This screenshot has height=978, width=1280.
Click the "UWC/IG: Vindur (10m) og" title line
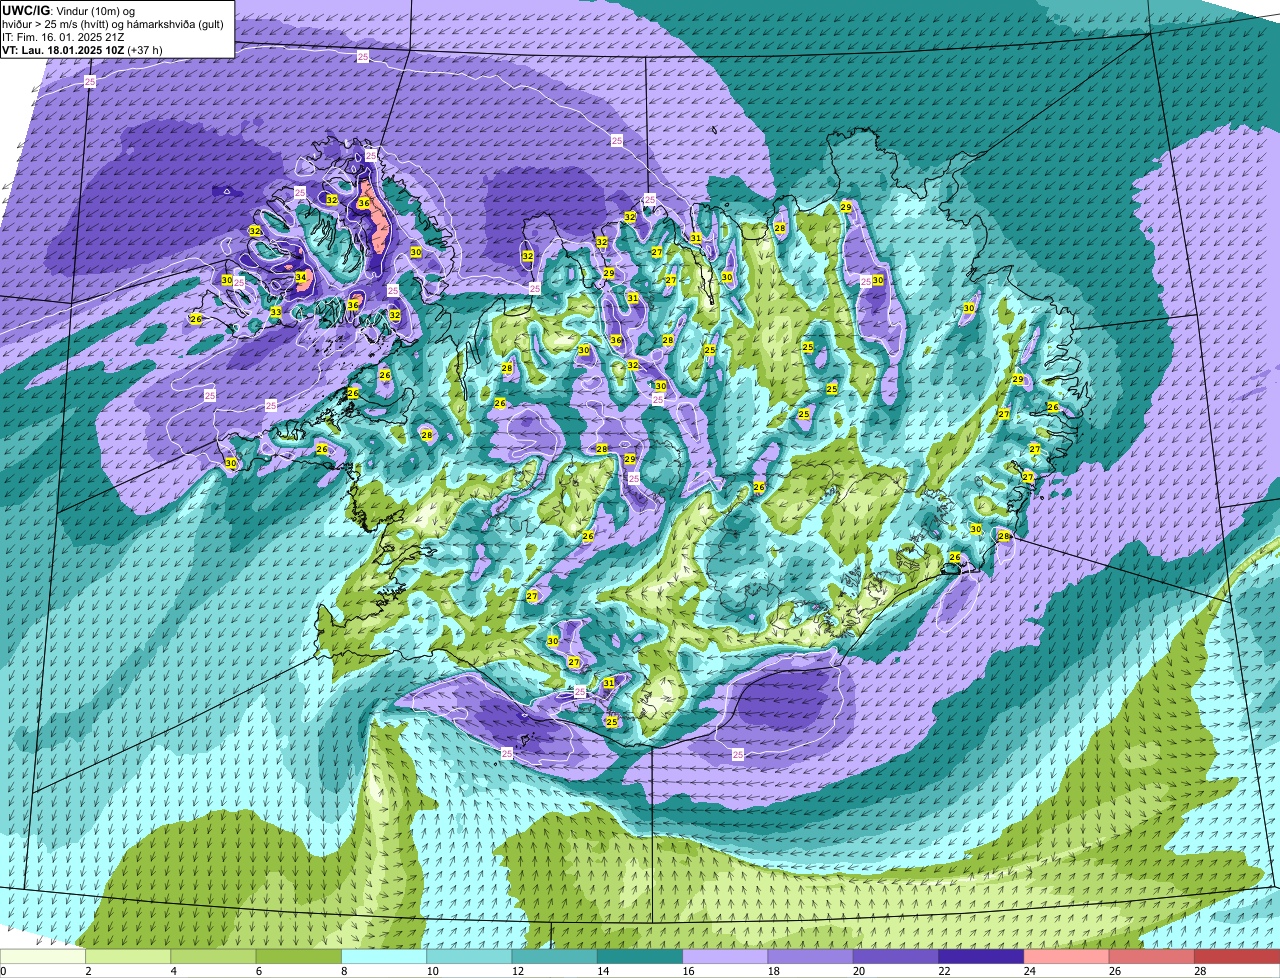(x=70, y=9)
